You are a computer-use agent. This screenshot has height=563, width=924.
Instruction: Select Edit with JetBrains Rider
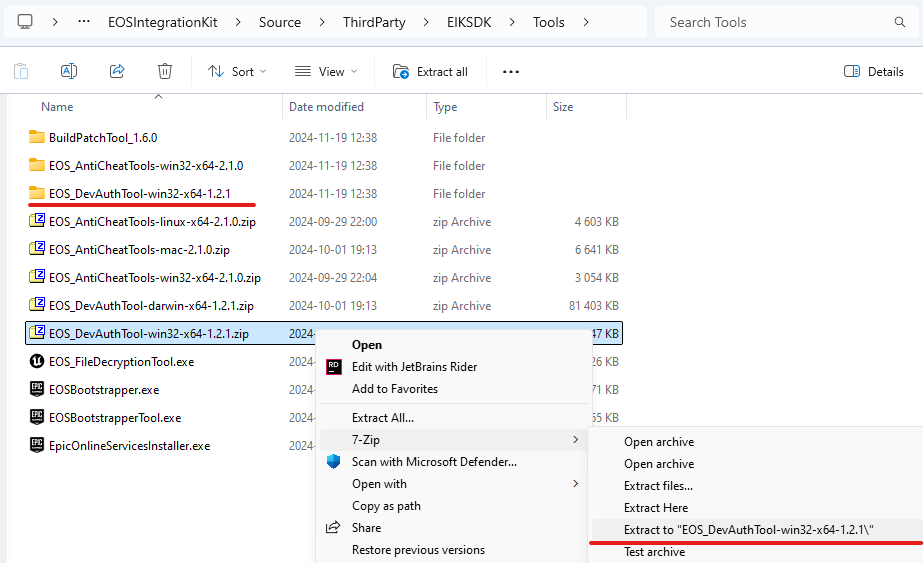click(414, 367)
